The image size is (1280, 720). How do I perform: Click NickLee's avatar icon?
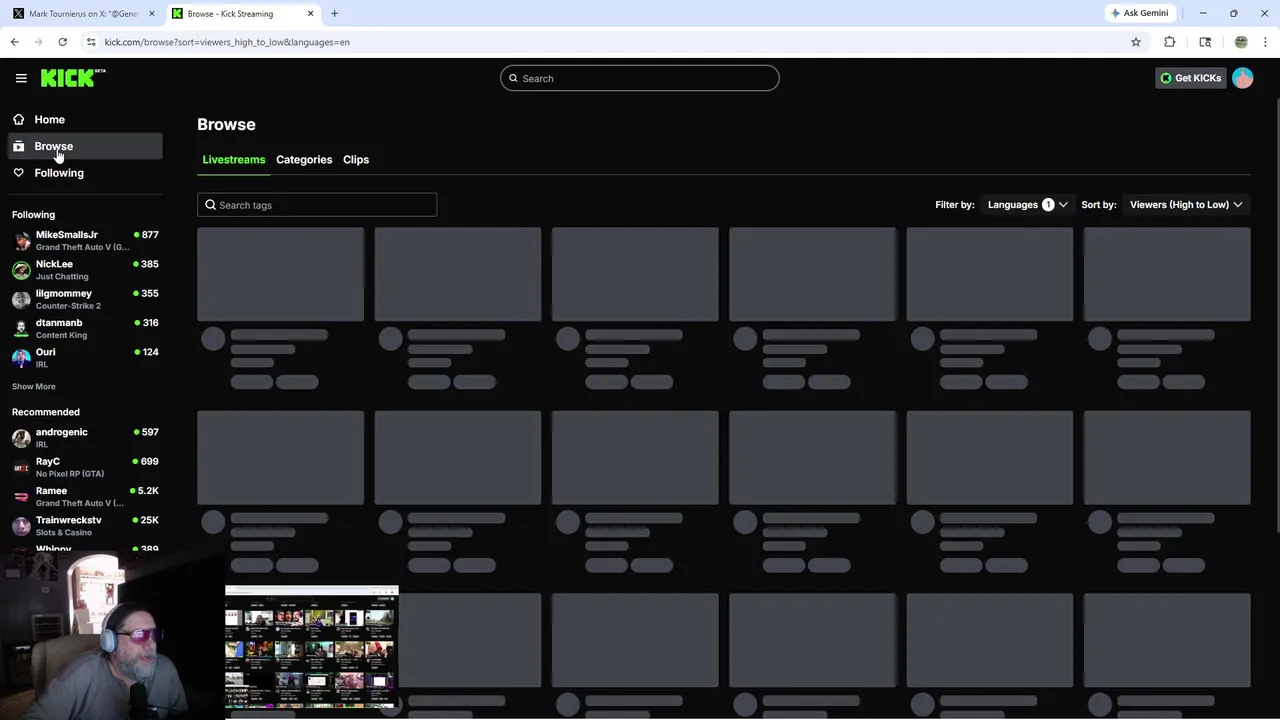pos(21,270)
